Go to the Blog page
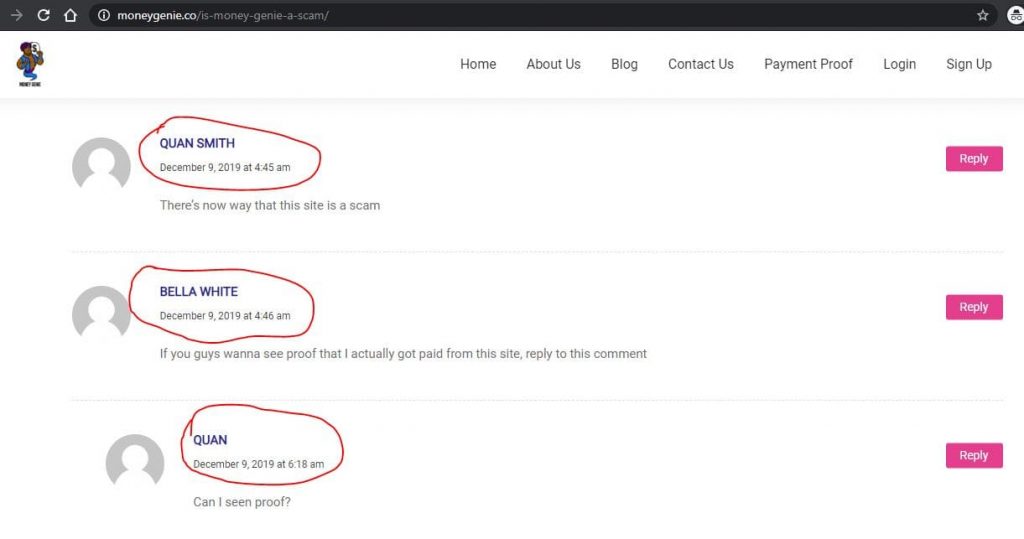Viewport: 1024px width, 539px height. (624, 64)
